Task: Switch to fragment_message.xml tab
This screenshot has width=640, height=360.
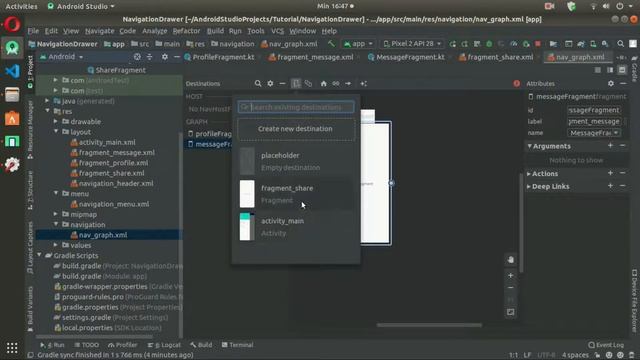Action: pos(311,57)
